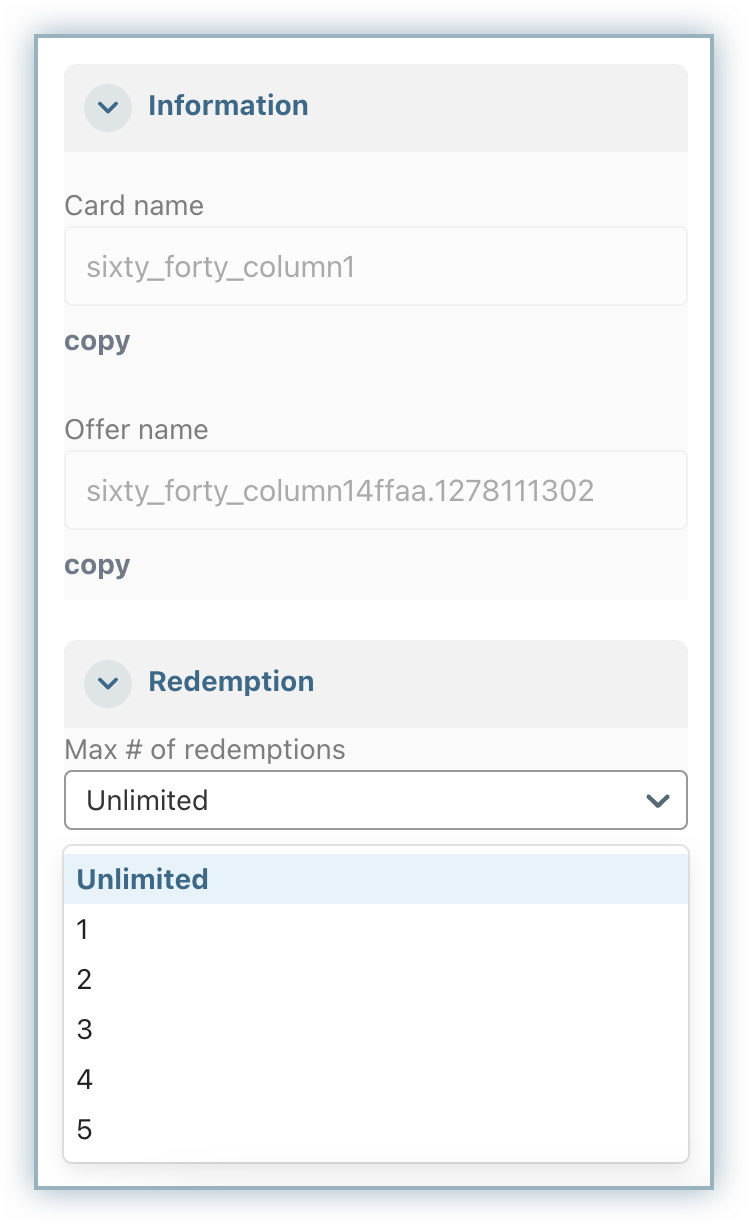Choose the highlighted Unlimited option in list
This screenshot has width=748, height=1224.
(143, 880)
